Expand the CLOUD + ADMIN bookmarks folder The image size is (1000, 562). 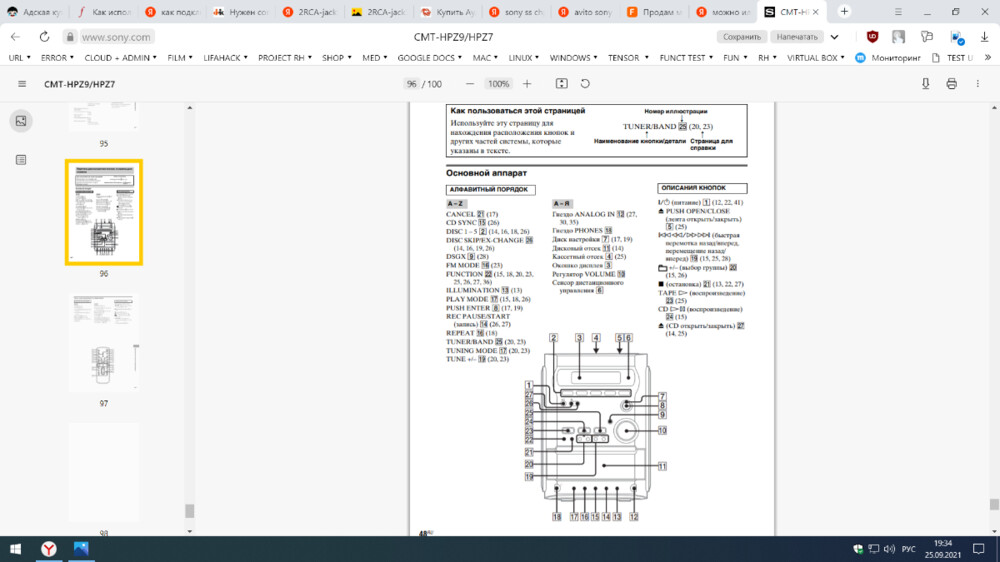pyautogui.click(x=121, y=57)
